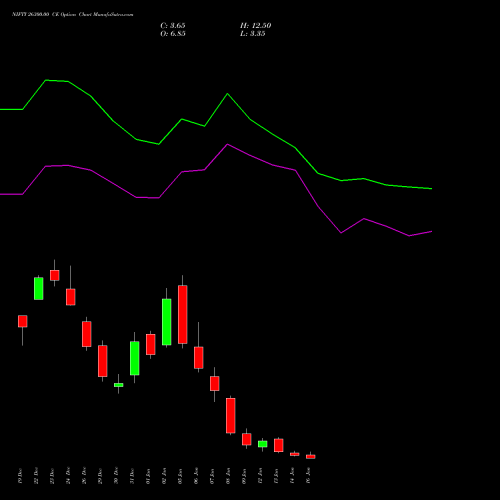Click the 22 Dec date label
Viewport: 500px width, 500px height.
(36, 476)
